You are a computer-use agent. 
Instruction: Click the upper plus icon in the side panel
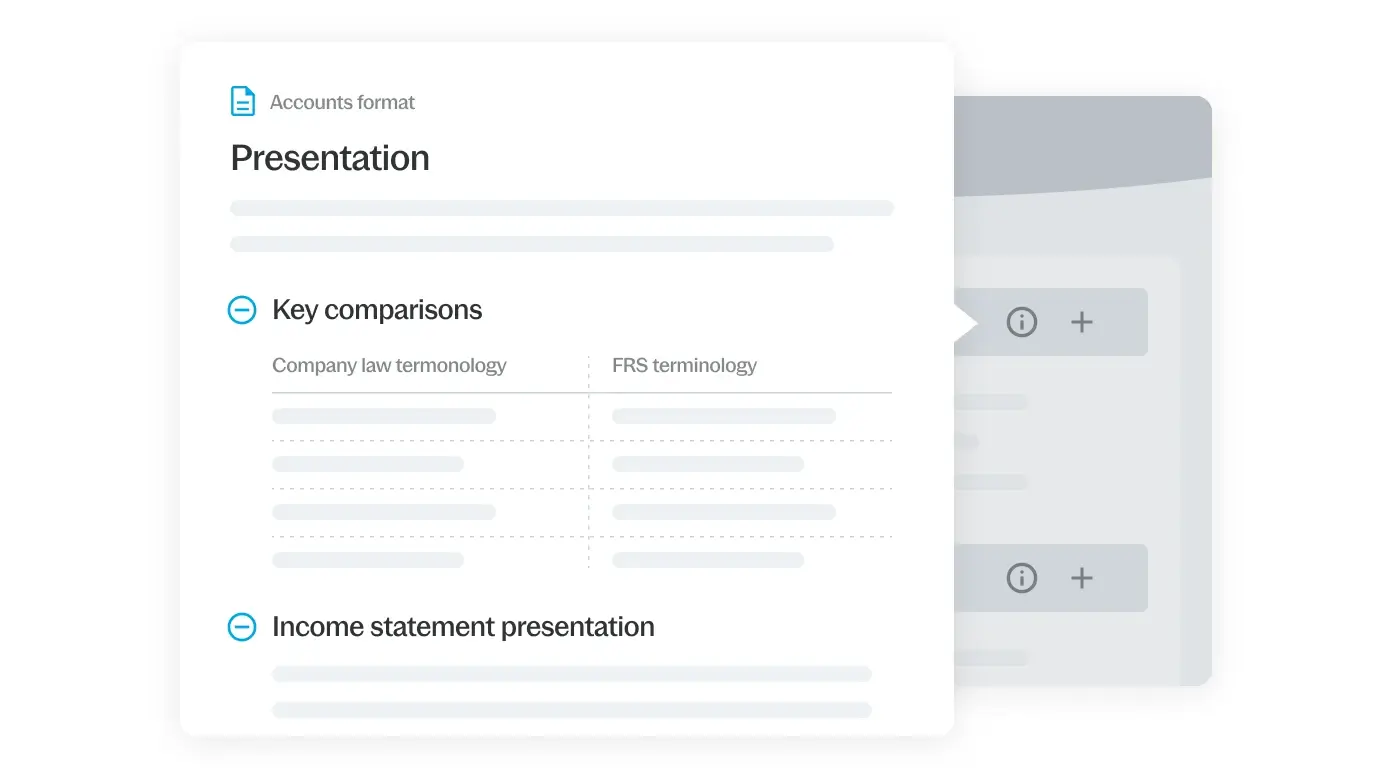tap(1081, 322)
